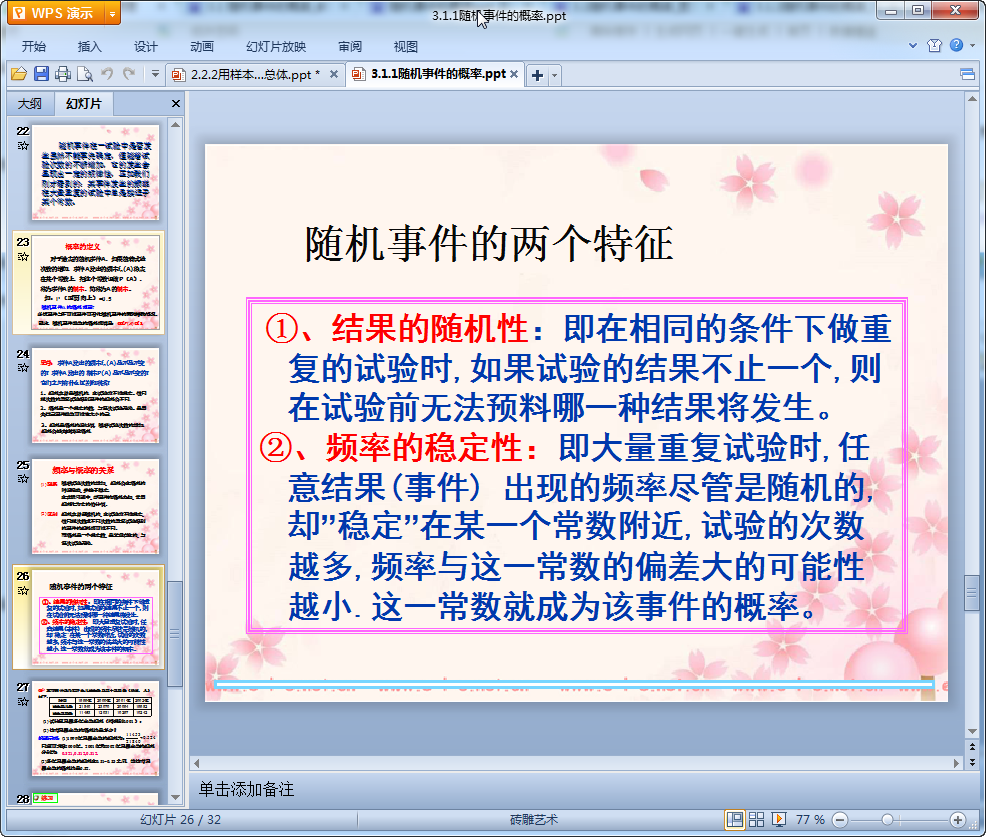The width and height of the screenshot is (986, 837).
Task: Expand the dropdown arrow next to Help
Action: click(x=972, y=45)
